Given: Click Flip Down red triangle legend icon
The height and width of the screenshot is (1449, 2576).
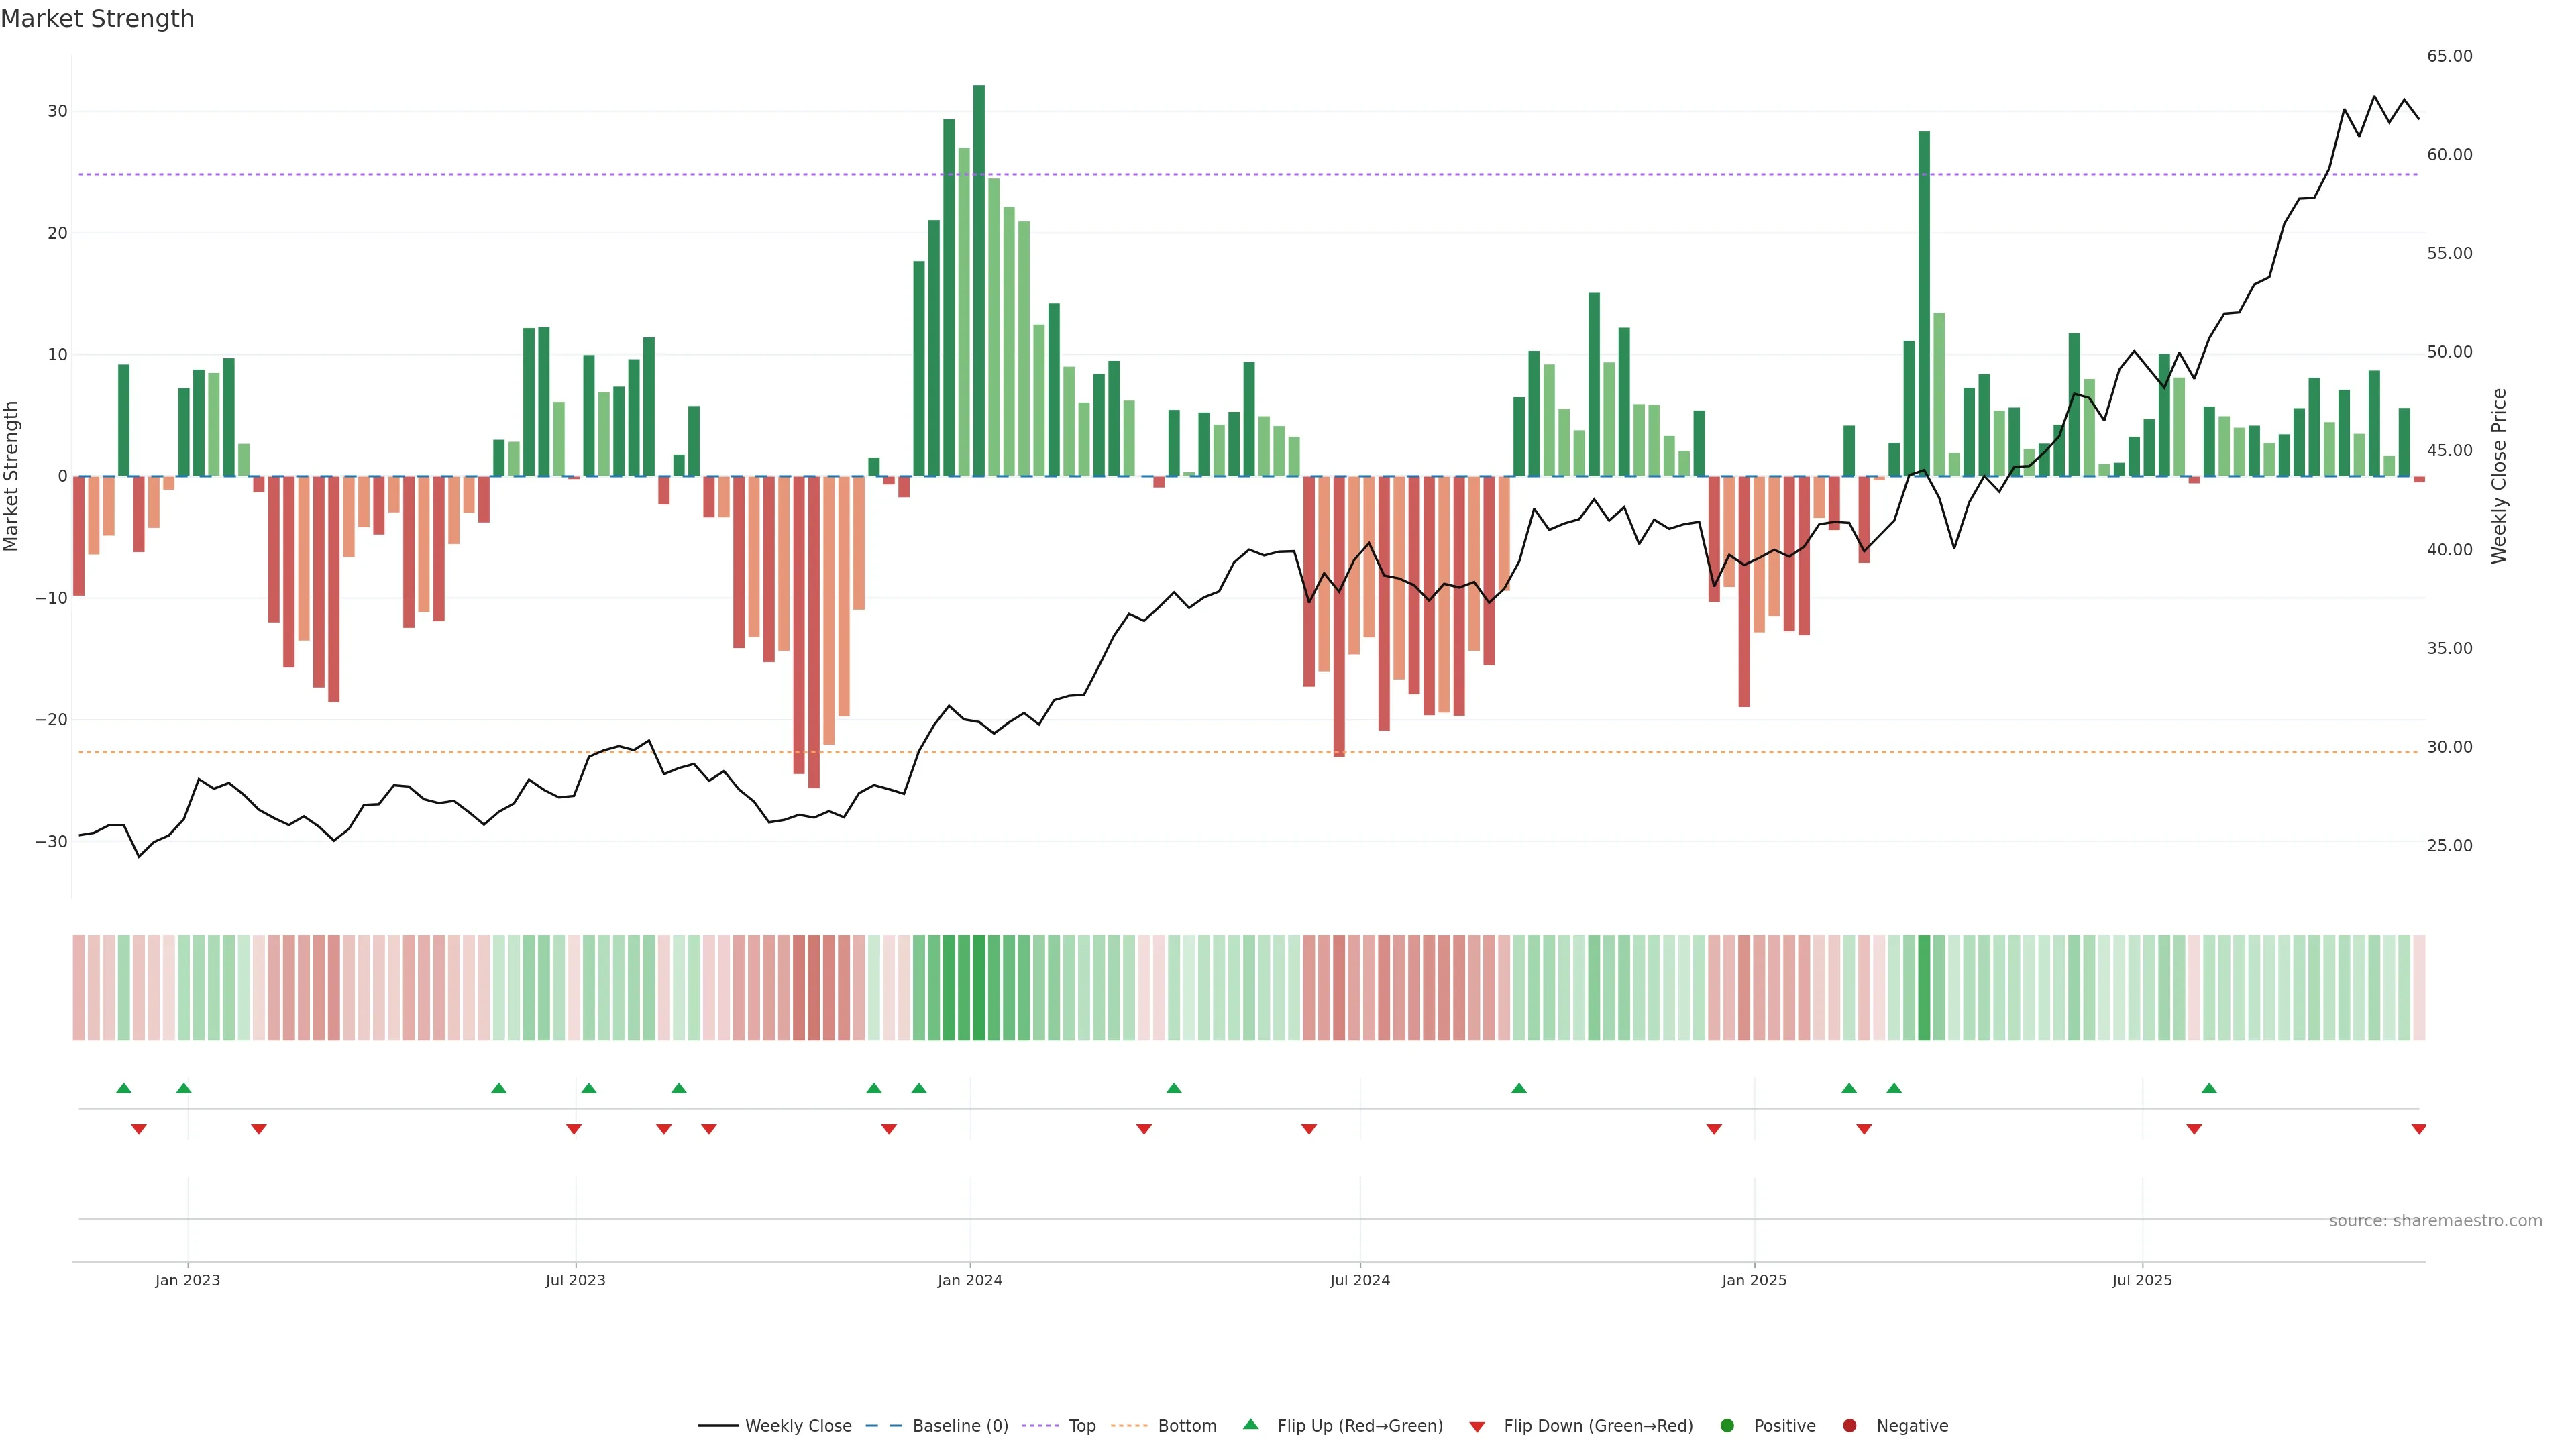Looking at the screenshot, I should click(x=1477, y=1427).
